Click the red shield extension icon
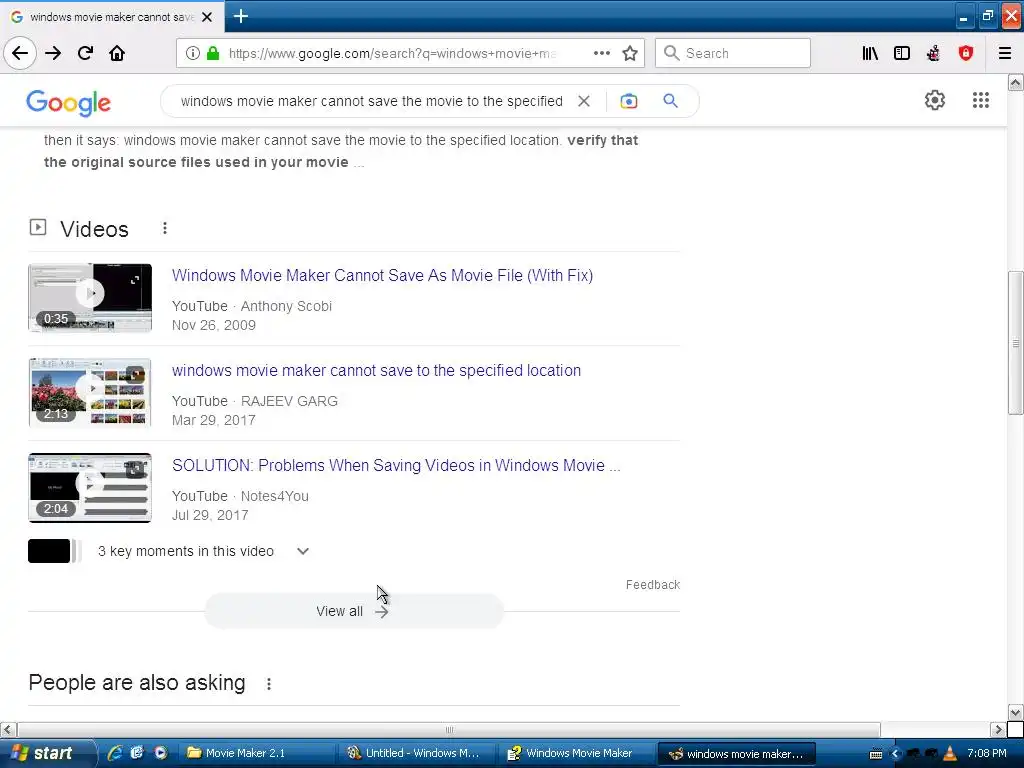 tap(965, 53)
